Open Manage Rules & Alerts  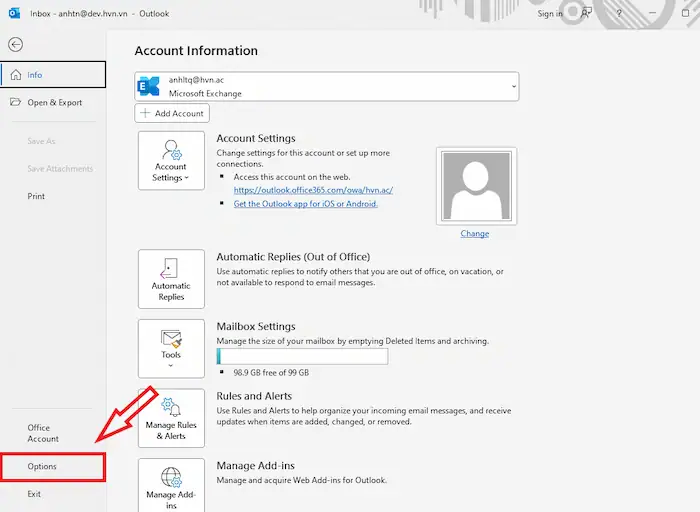(171, 418)
